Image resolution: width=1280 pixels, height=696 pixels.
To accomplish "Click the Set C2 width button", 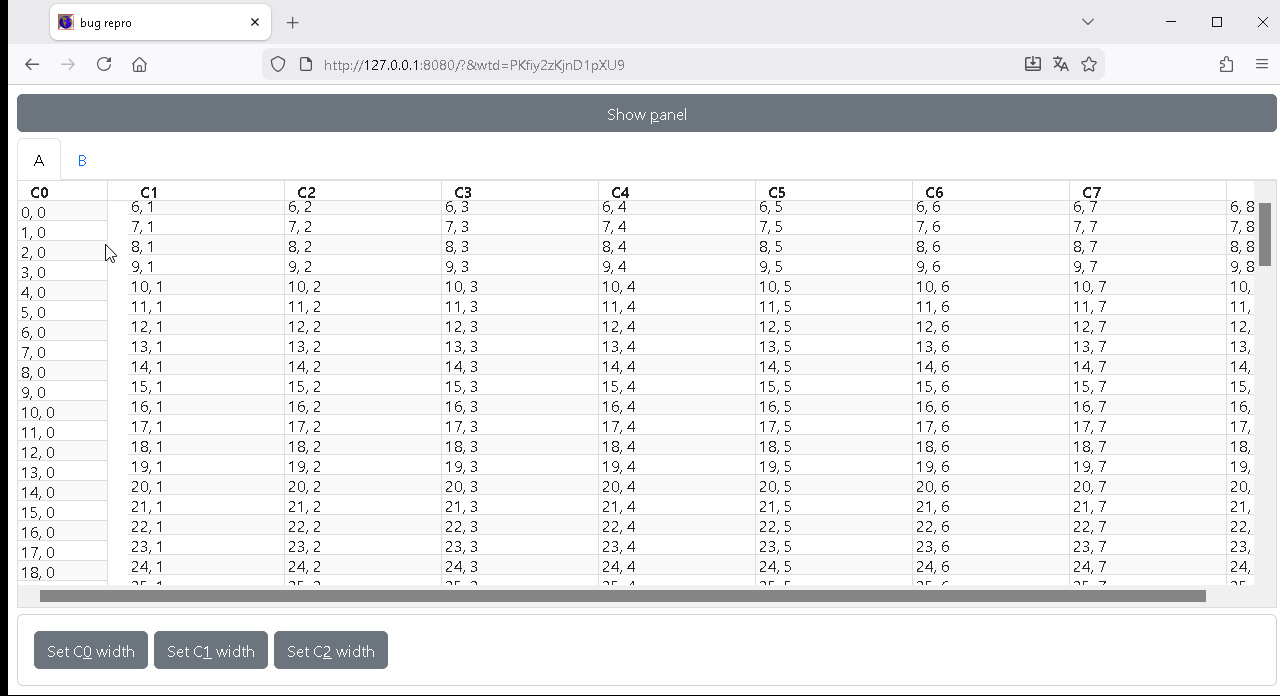I will pos(331,651).
